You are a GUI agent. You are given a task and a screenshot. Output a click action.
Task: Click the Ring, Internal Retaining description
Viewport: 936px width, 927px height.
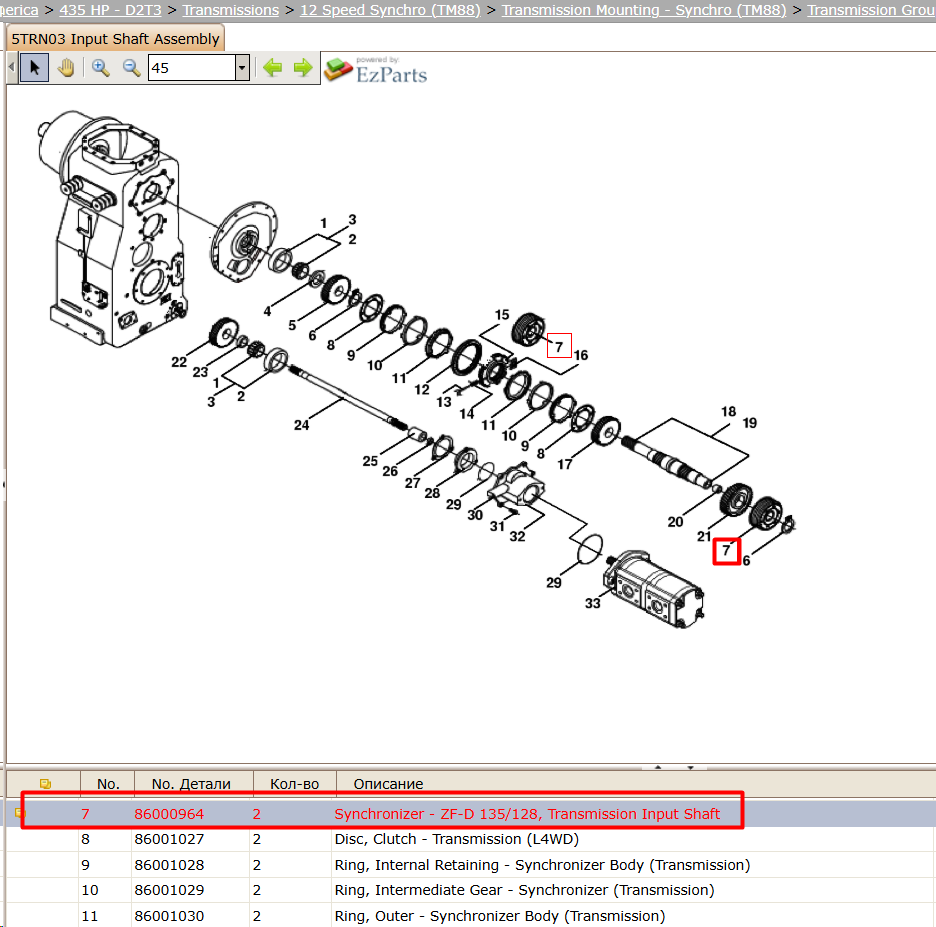542,865
